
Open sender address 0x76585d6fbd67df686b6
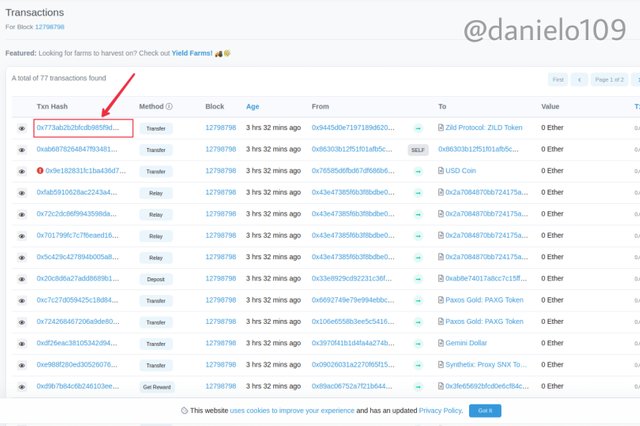coord(353,171)
